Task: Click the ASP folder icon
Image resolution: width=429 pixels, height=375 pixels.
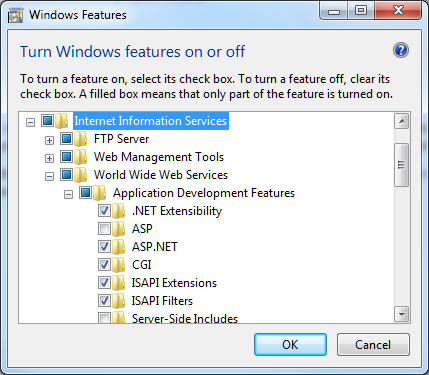Action: pyautogui.click(x=119, y=229)
